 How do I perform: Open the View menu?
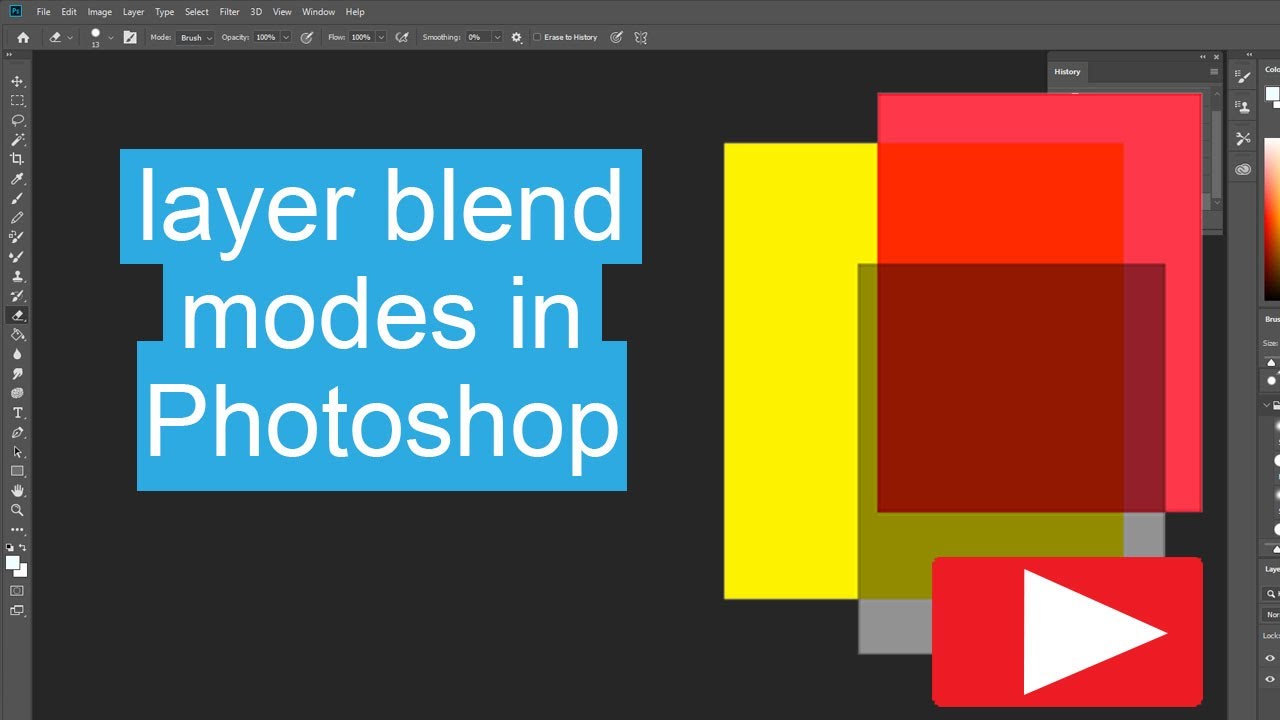pos(282,12)
